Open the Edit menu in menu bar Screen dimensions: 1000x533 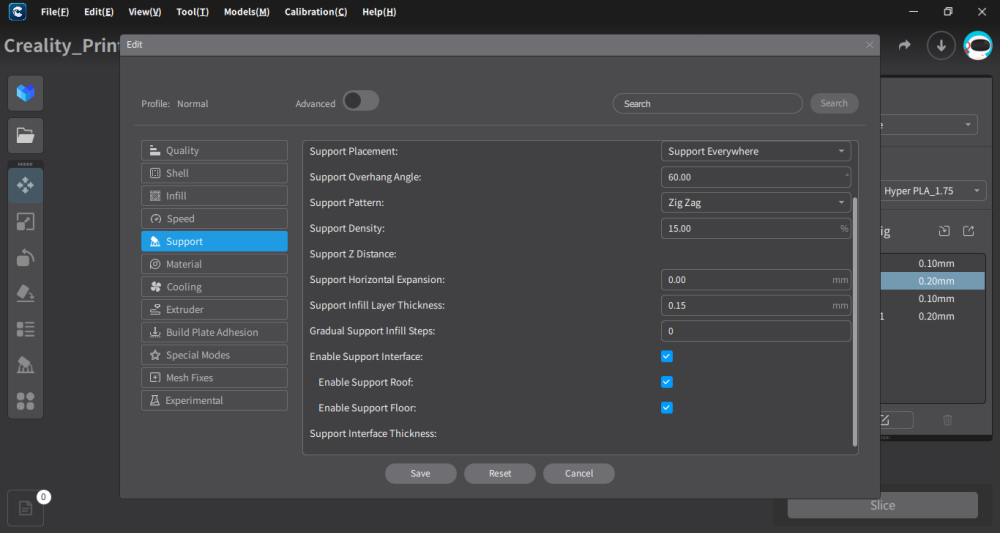(99, 11)
